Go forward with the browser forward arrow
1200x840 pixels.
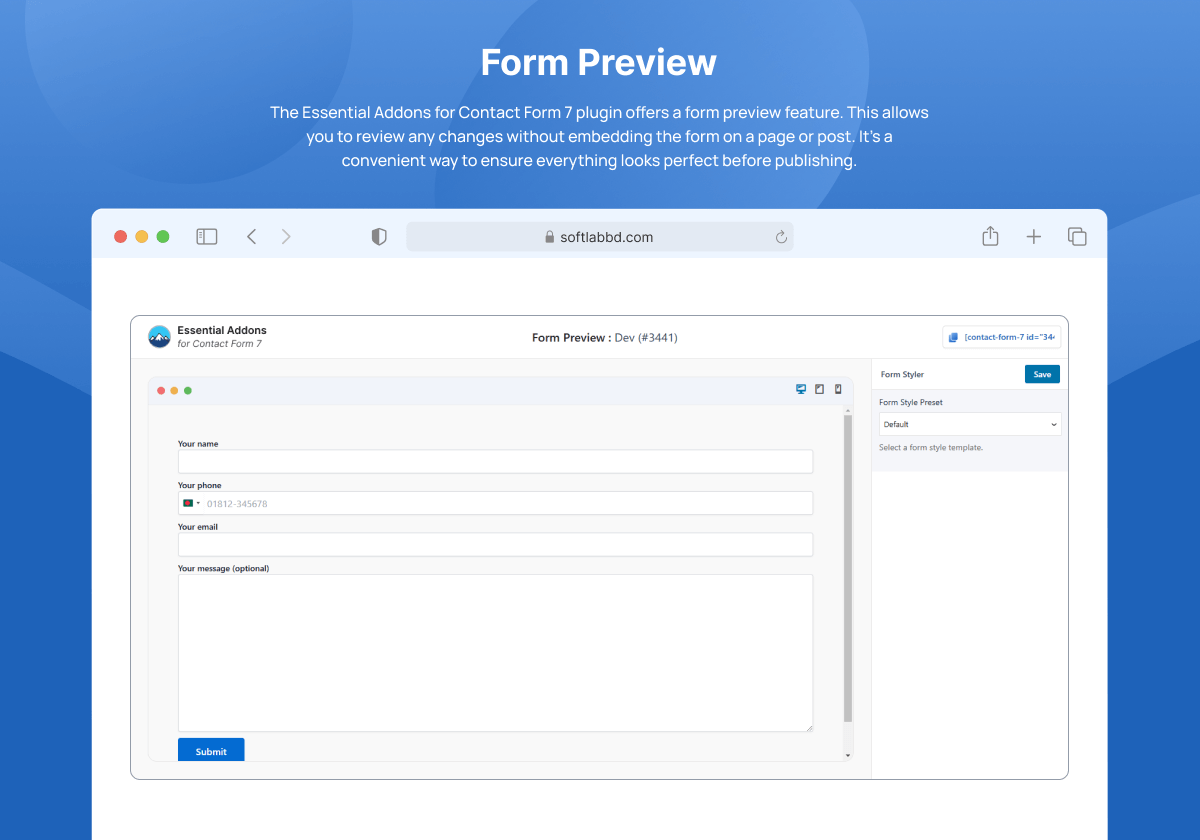(x=286, y=237)
